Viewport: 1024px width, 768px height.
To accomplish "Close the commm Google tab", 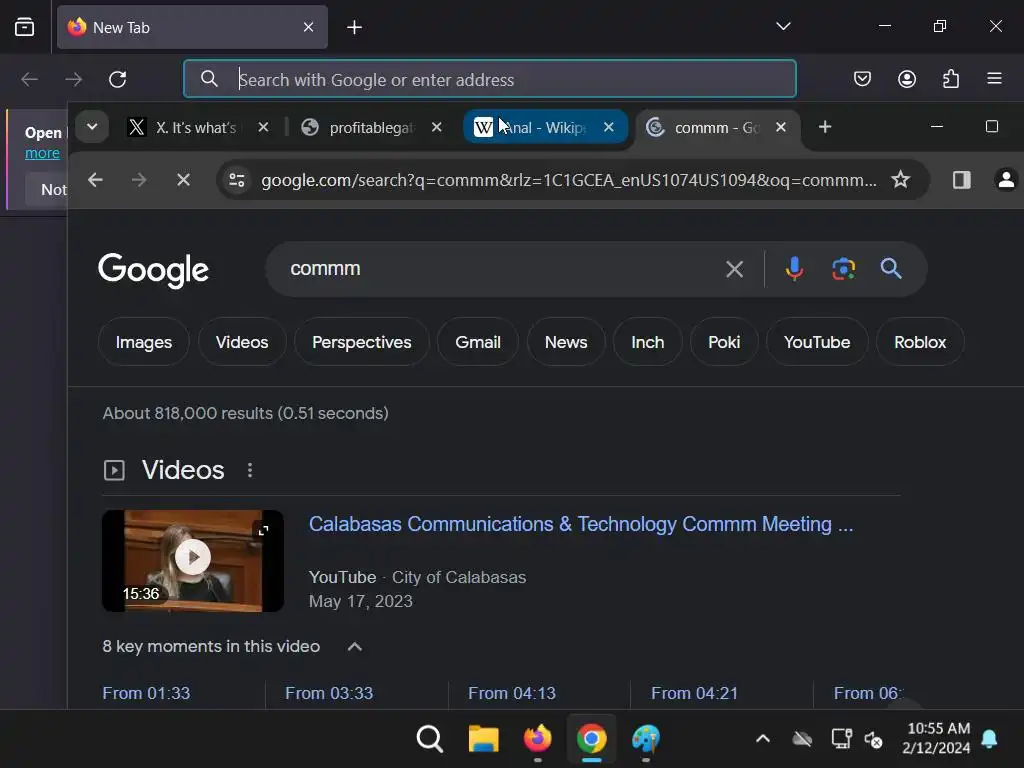I will click(x=780, y=127).
